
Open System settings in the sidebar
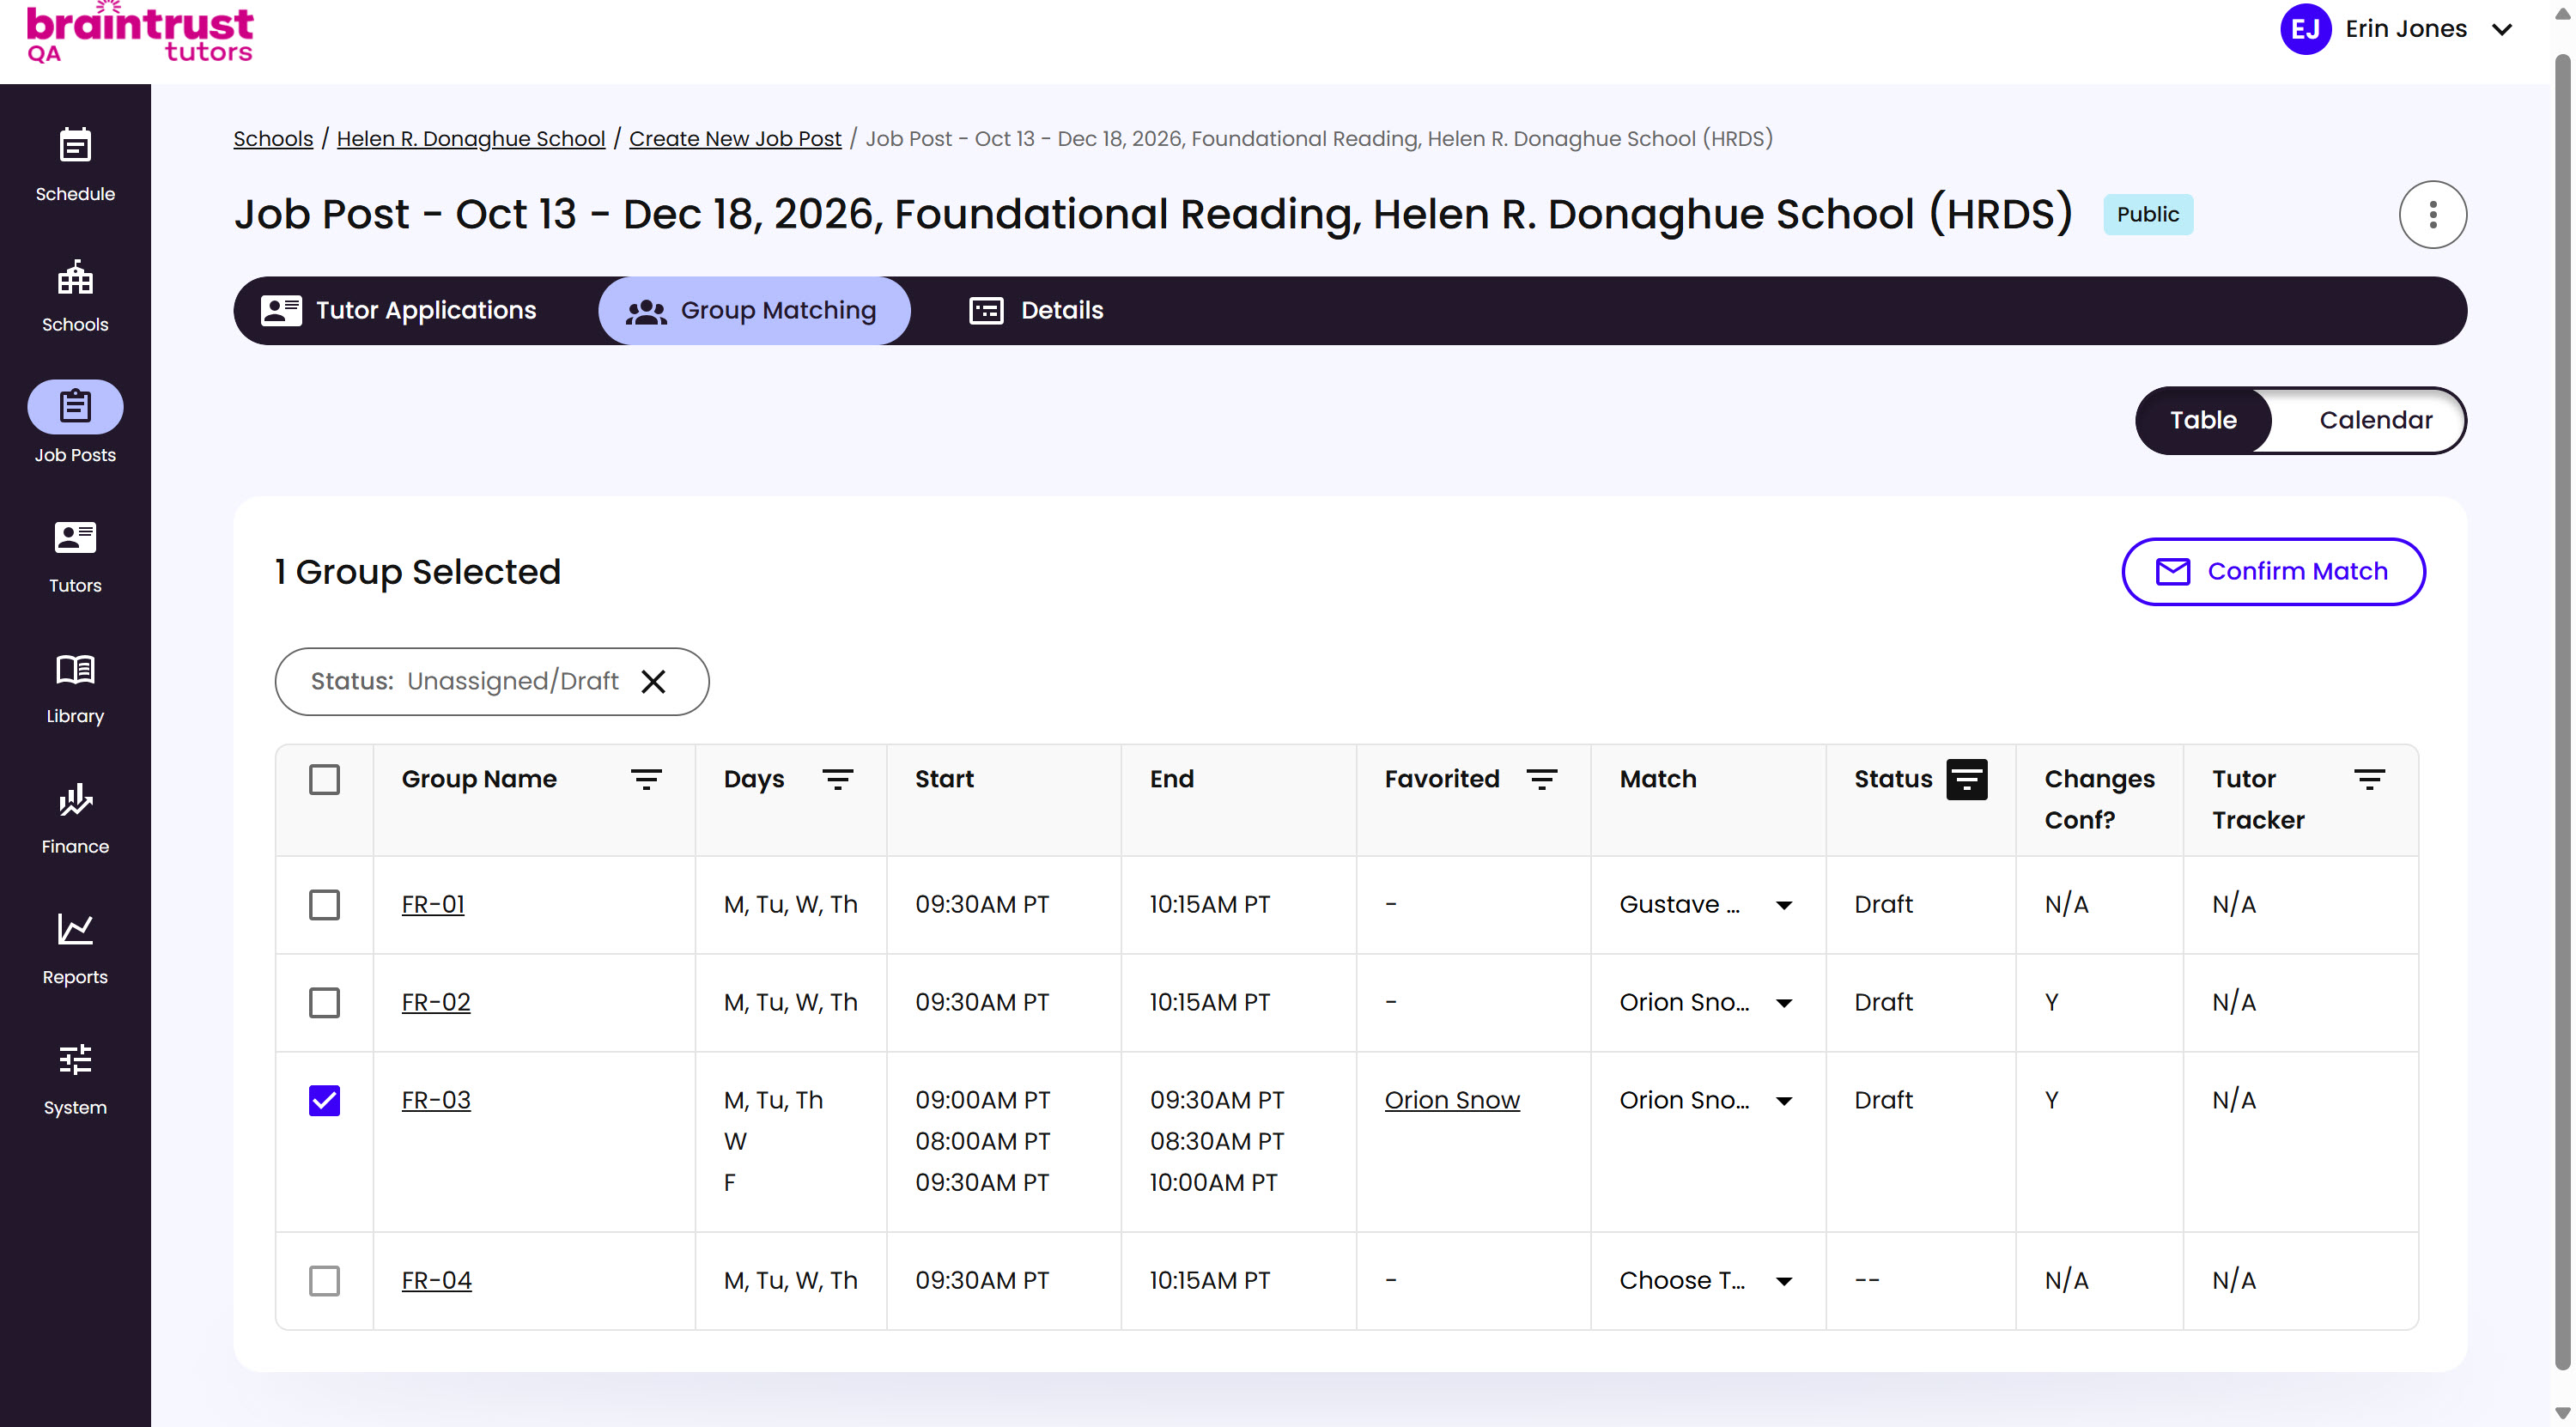(x=75, y=1079)
